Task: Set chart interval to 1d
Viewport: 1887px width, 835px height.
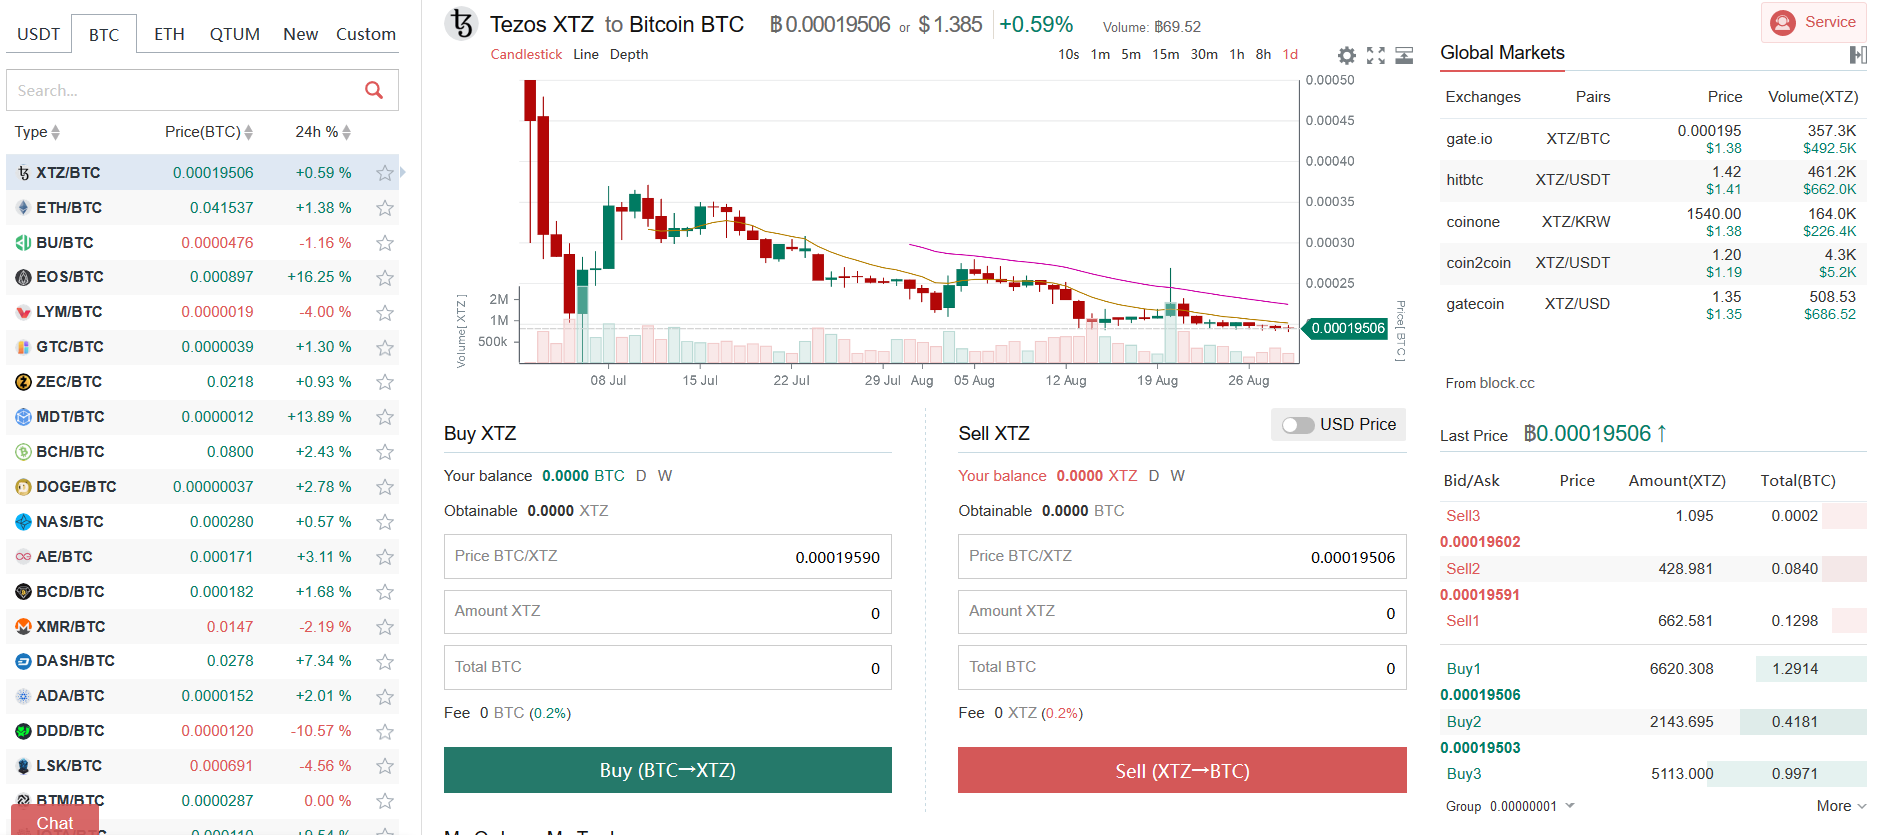Action: tap(1291, 55)
